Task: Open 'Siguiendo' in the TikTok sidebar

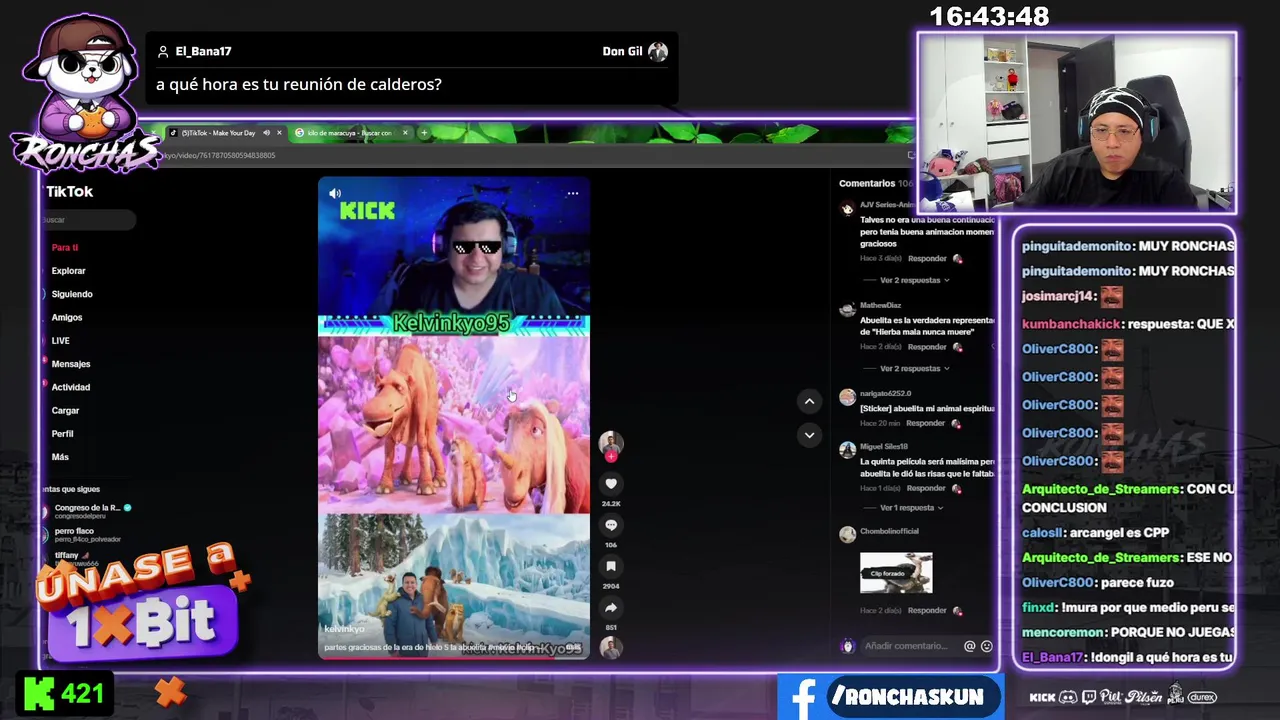Action: point(72,294)
